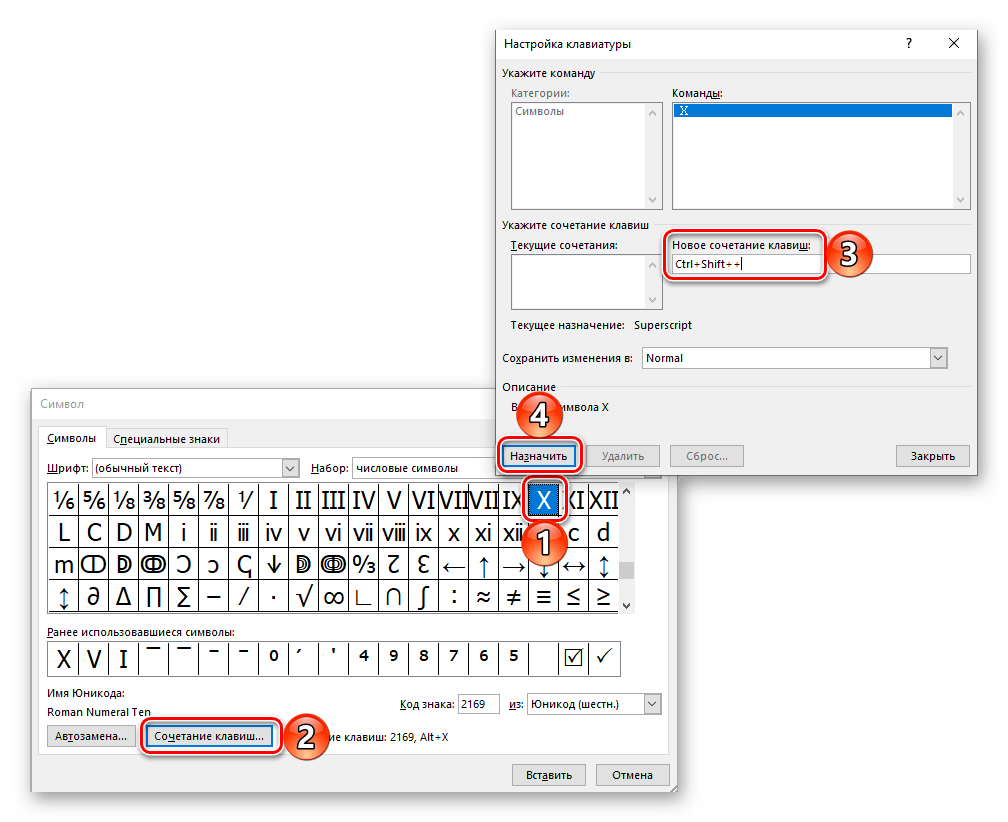Screen dimensions: 1008x822
Task: Select the left-right arrow ↔ symbol
Action: tap(573, 566)
